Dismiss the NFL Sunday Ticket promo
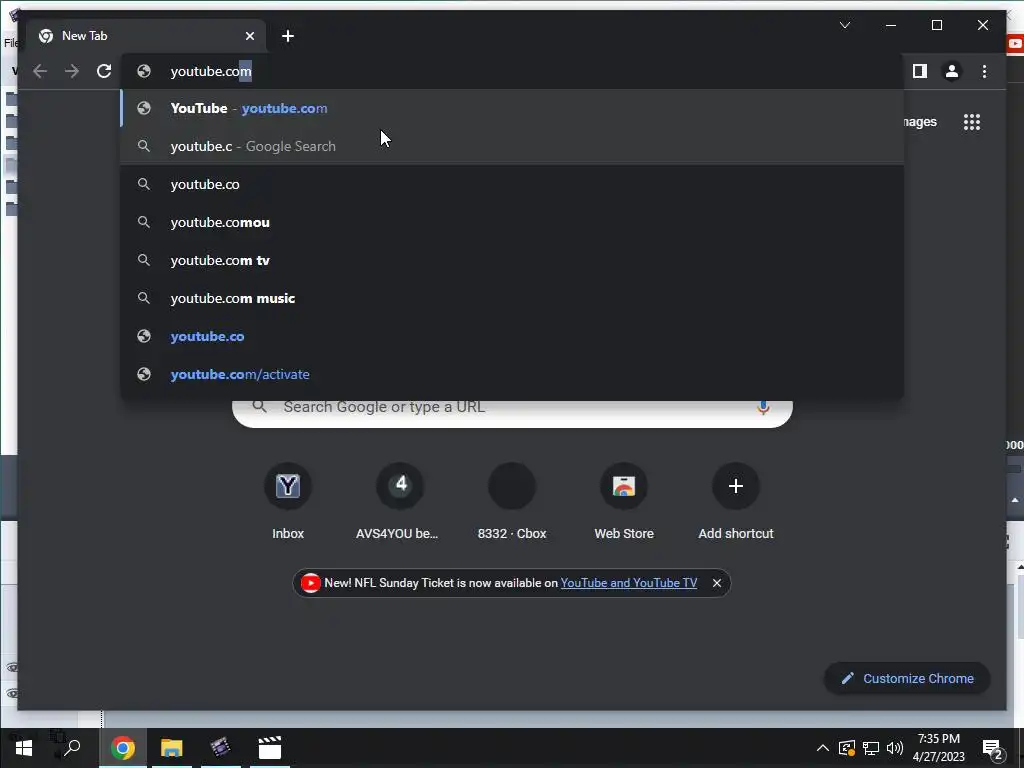Screen dimensions: 1024x768 click(x=716, y=583)
